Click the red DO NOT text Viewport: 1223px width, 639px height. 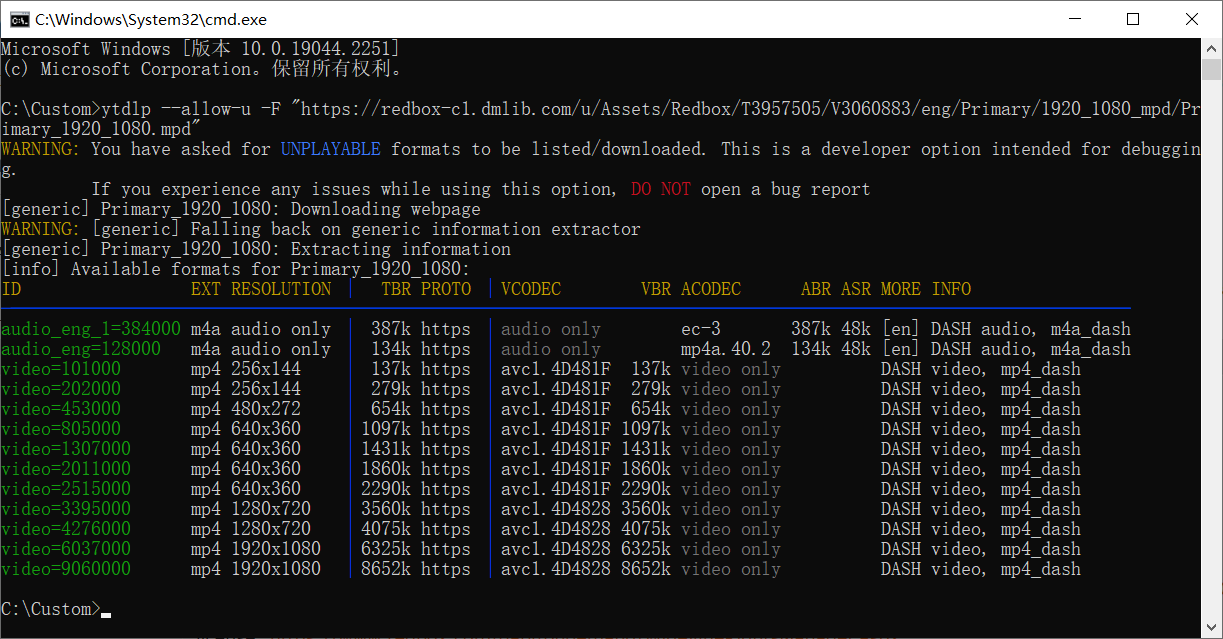coord(660,189)
